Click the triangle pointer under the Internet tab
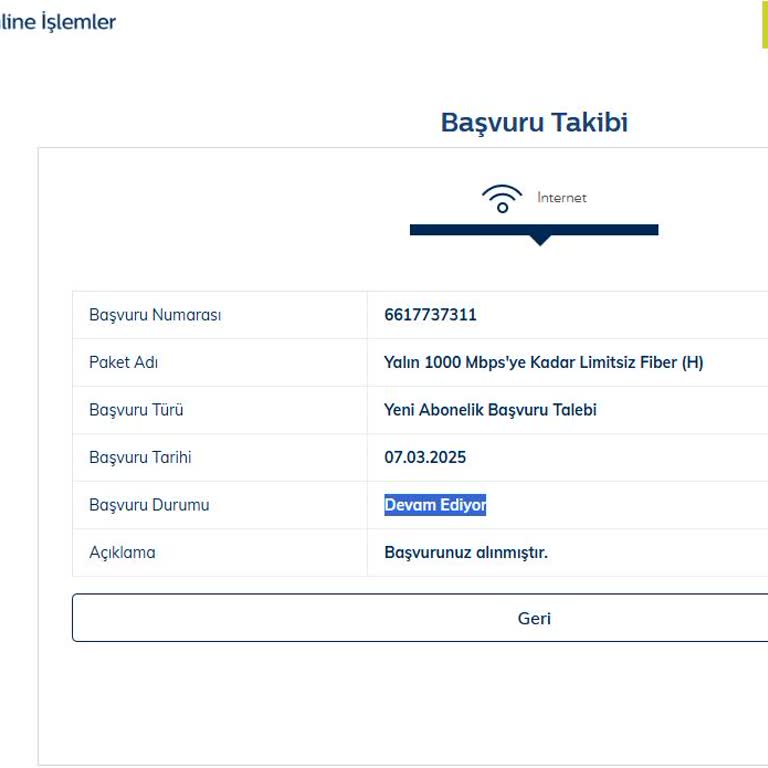 tap(540, 240)
